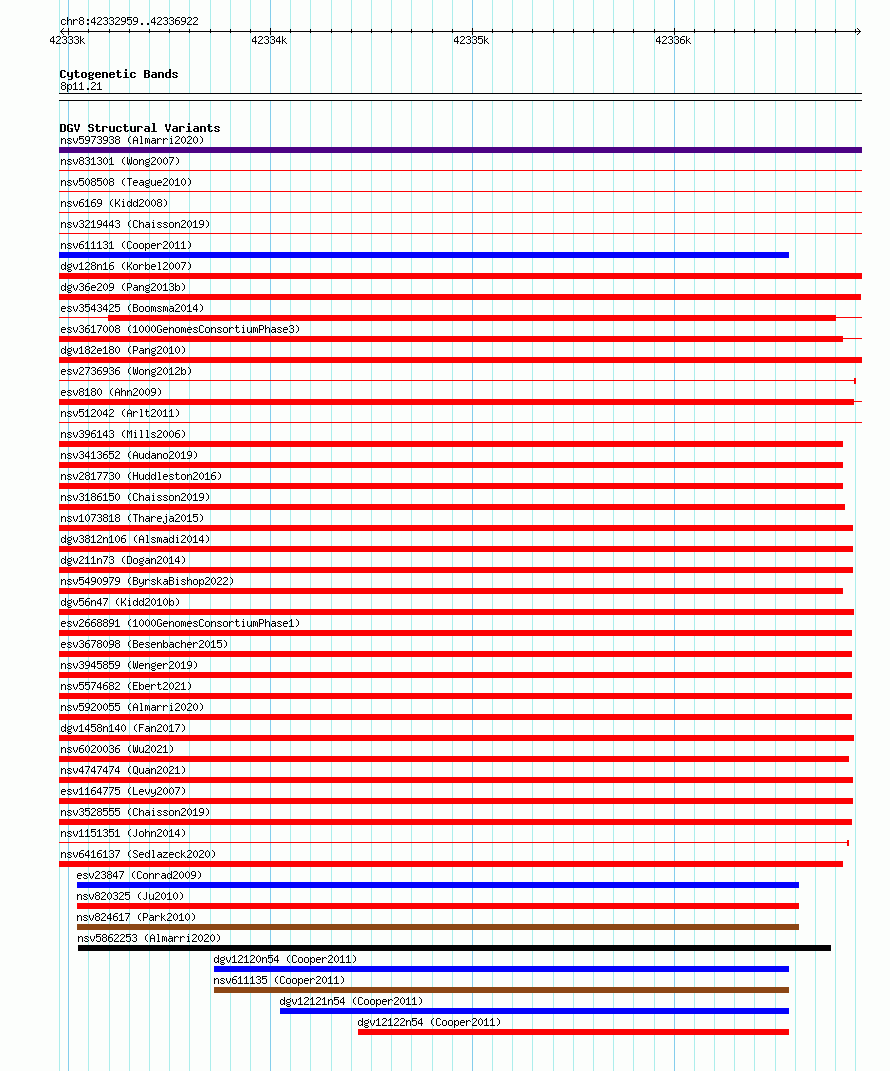Click nsv4747474 (Quan2021) label
This screenshot has height=1071, width=890.
pos(123,770)
